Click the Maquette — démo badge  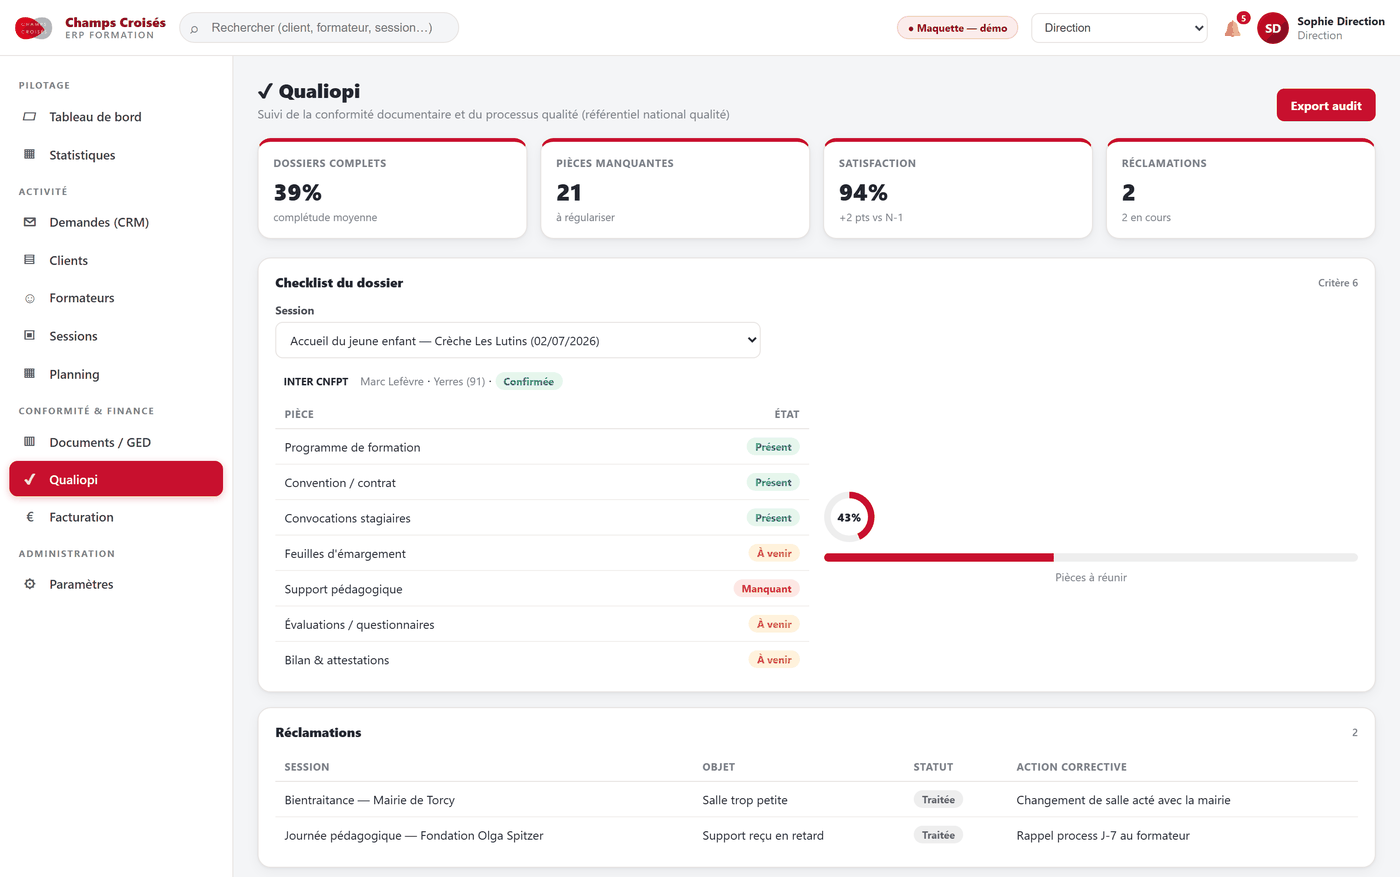[x=957, y=28]
